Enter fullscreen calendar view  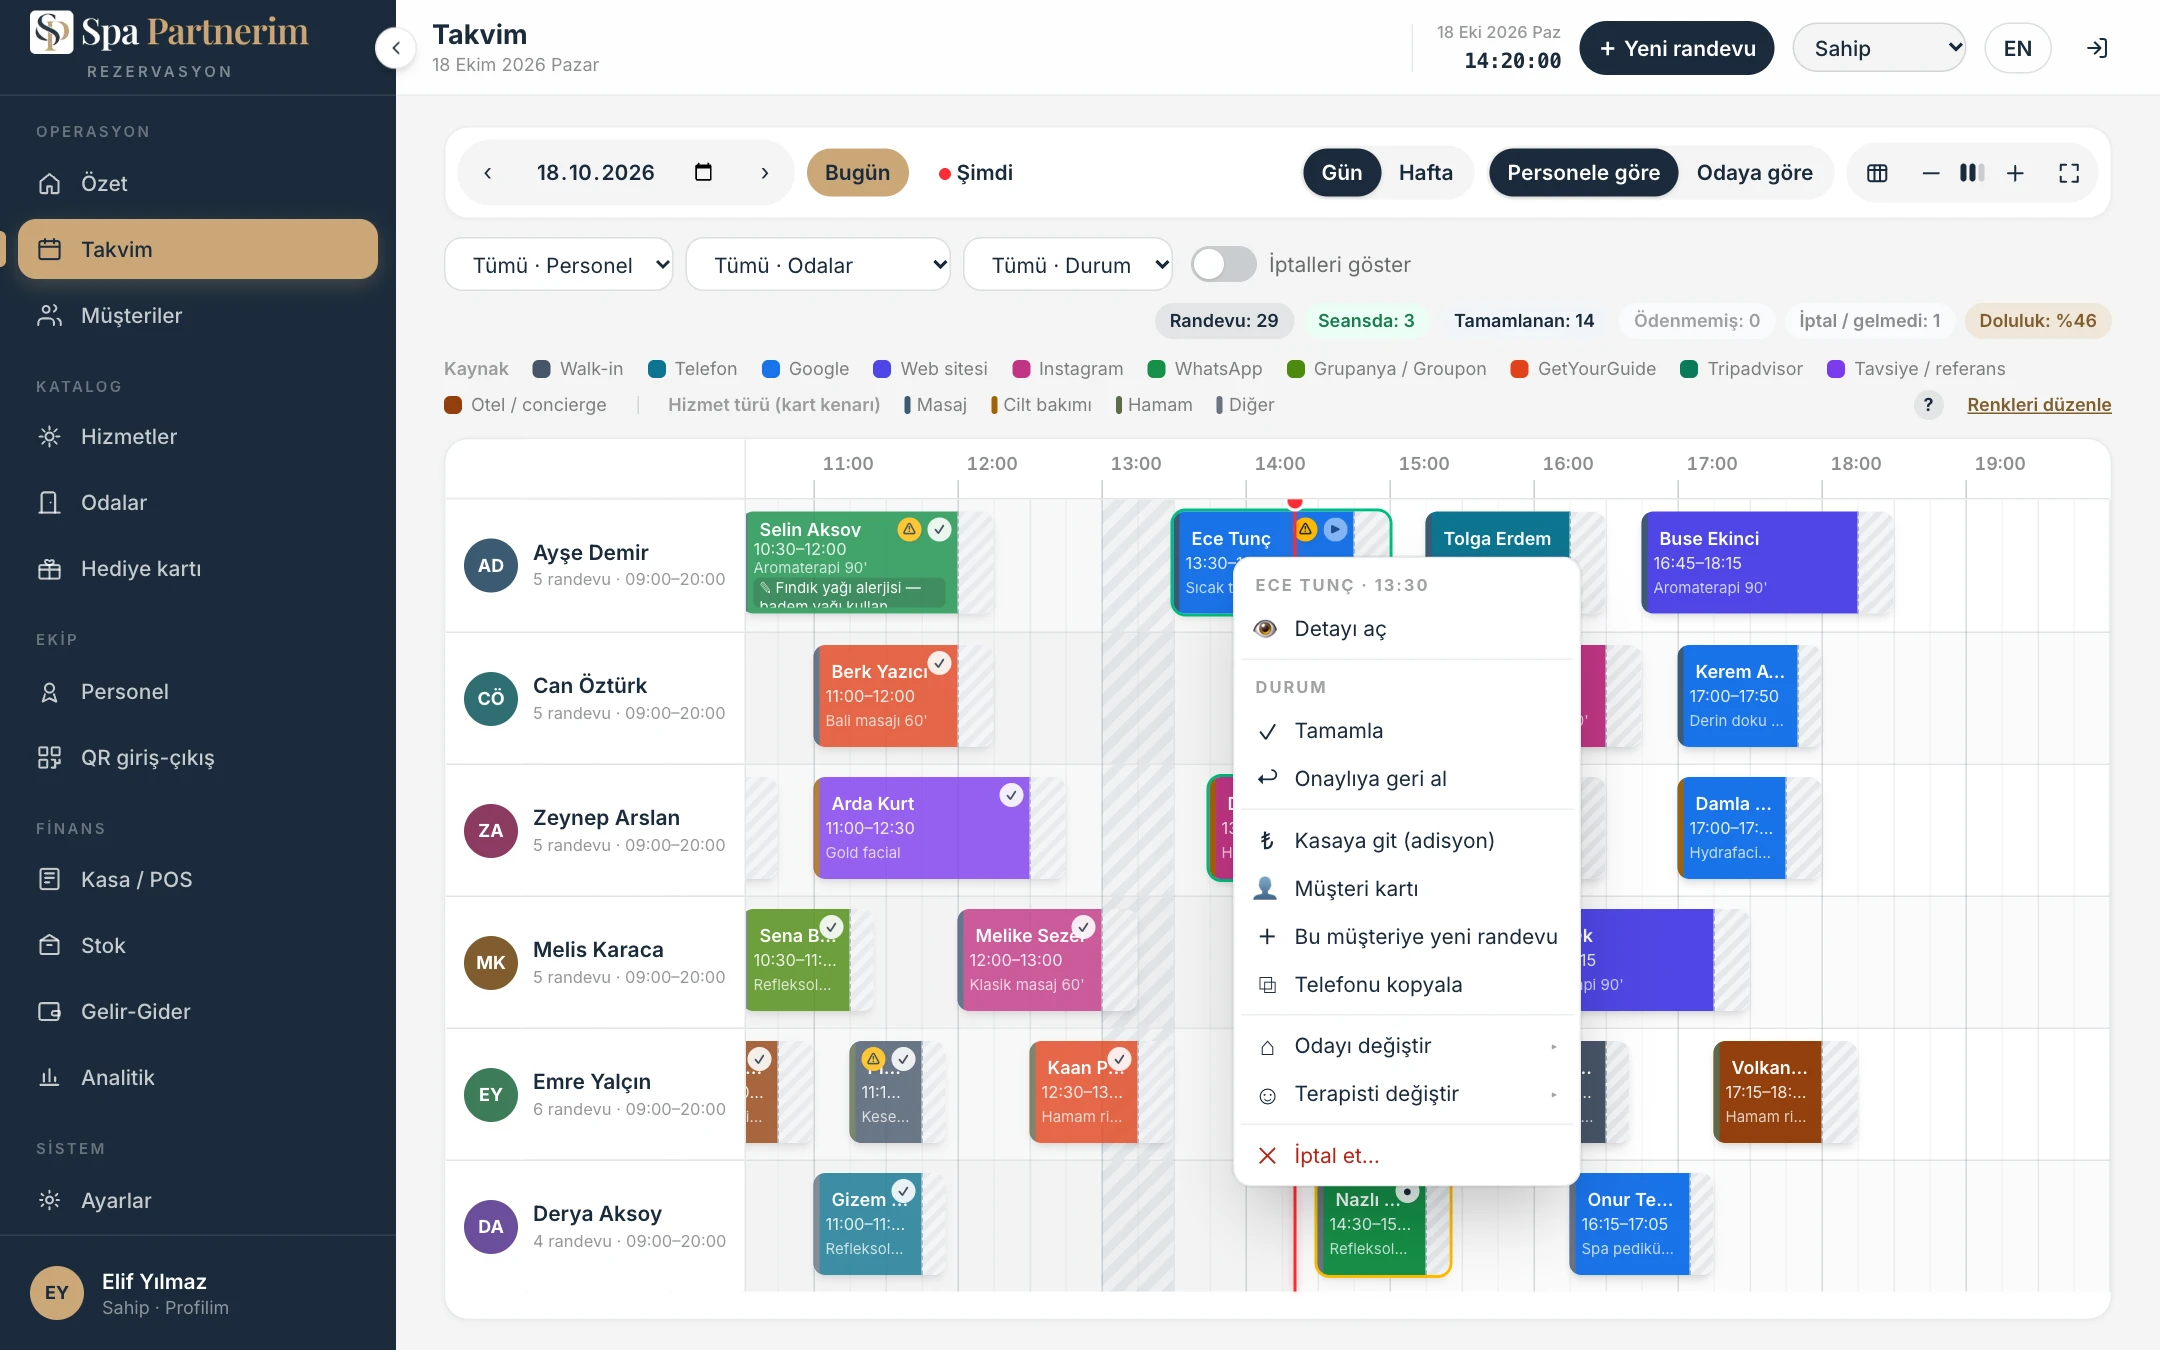click(x=2069, y=173)
